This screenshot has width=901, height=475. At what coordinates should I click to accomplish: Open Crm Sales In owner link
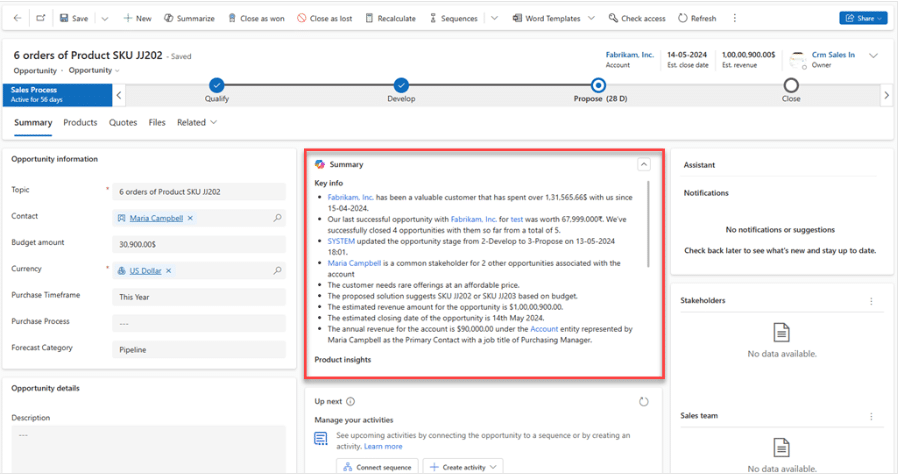click(x=833, y=55)
